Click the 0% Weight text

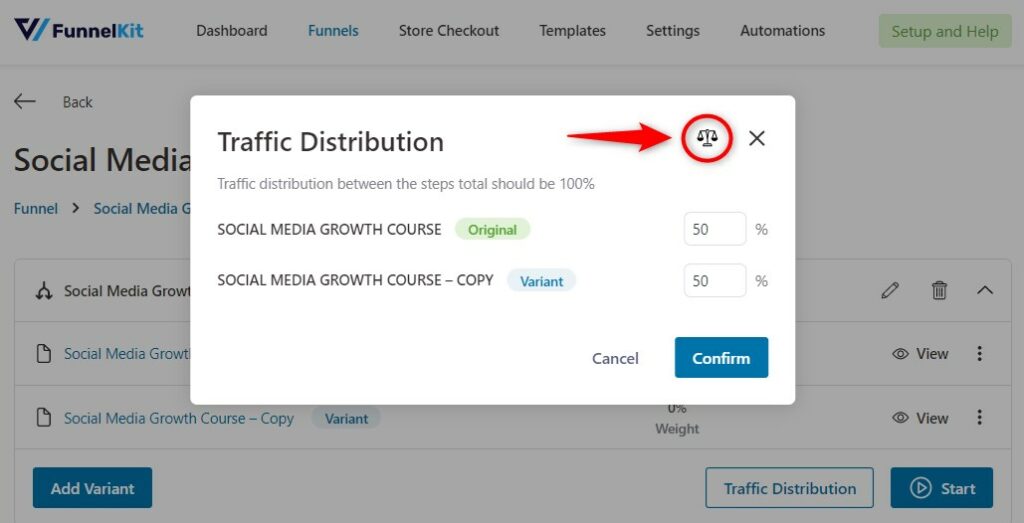point(677,419)
